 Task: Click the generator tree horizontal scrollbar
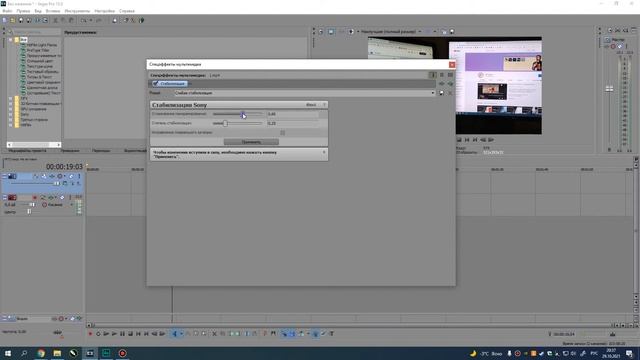click(x=34, y=144)
